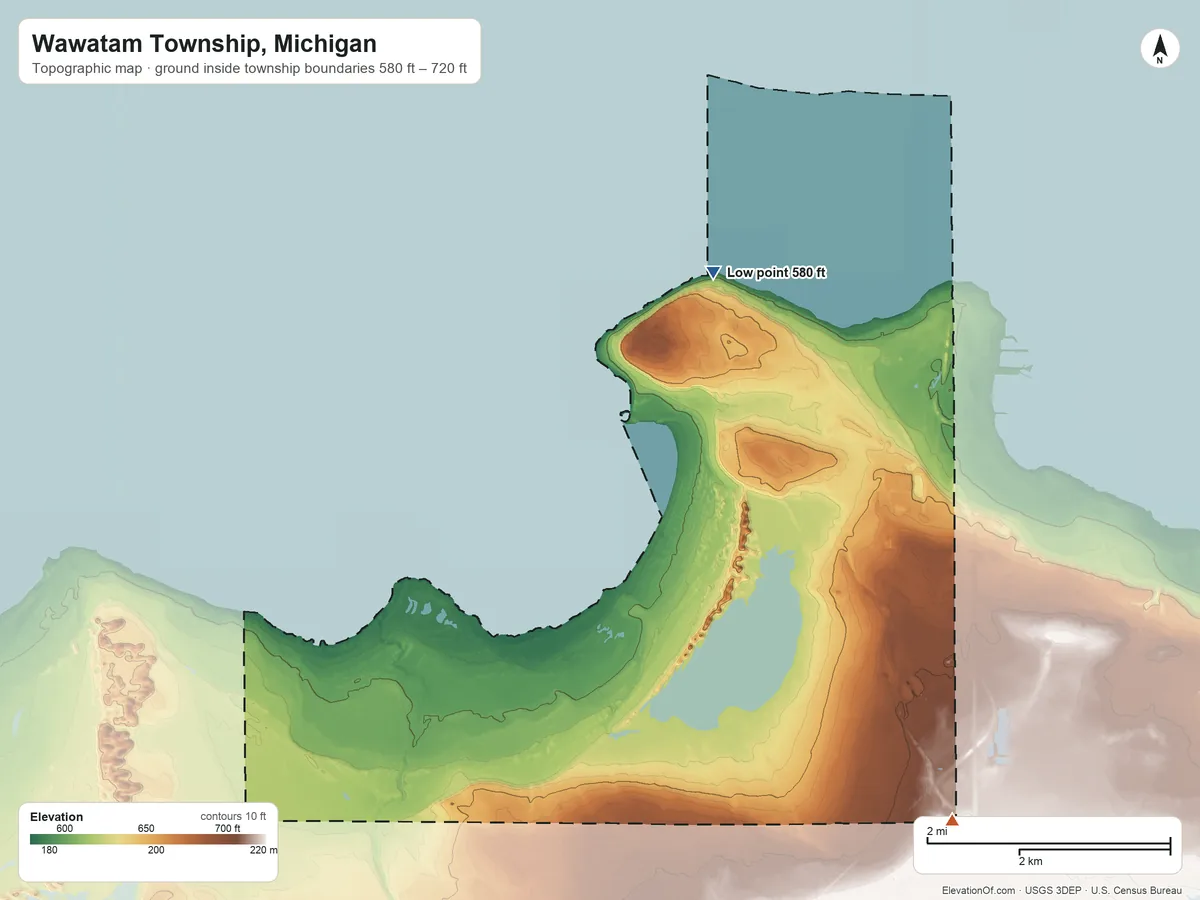Click the 'USGS 3DEP' attribution text
Image resolution: width=1200 pixels, height=900 pixels.
(x=1054, y=890)
